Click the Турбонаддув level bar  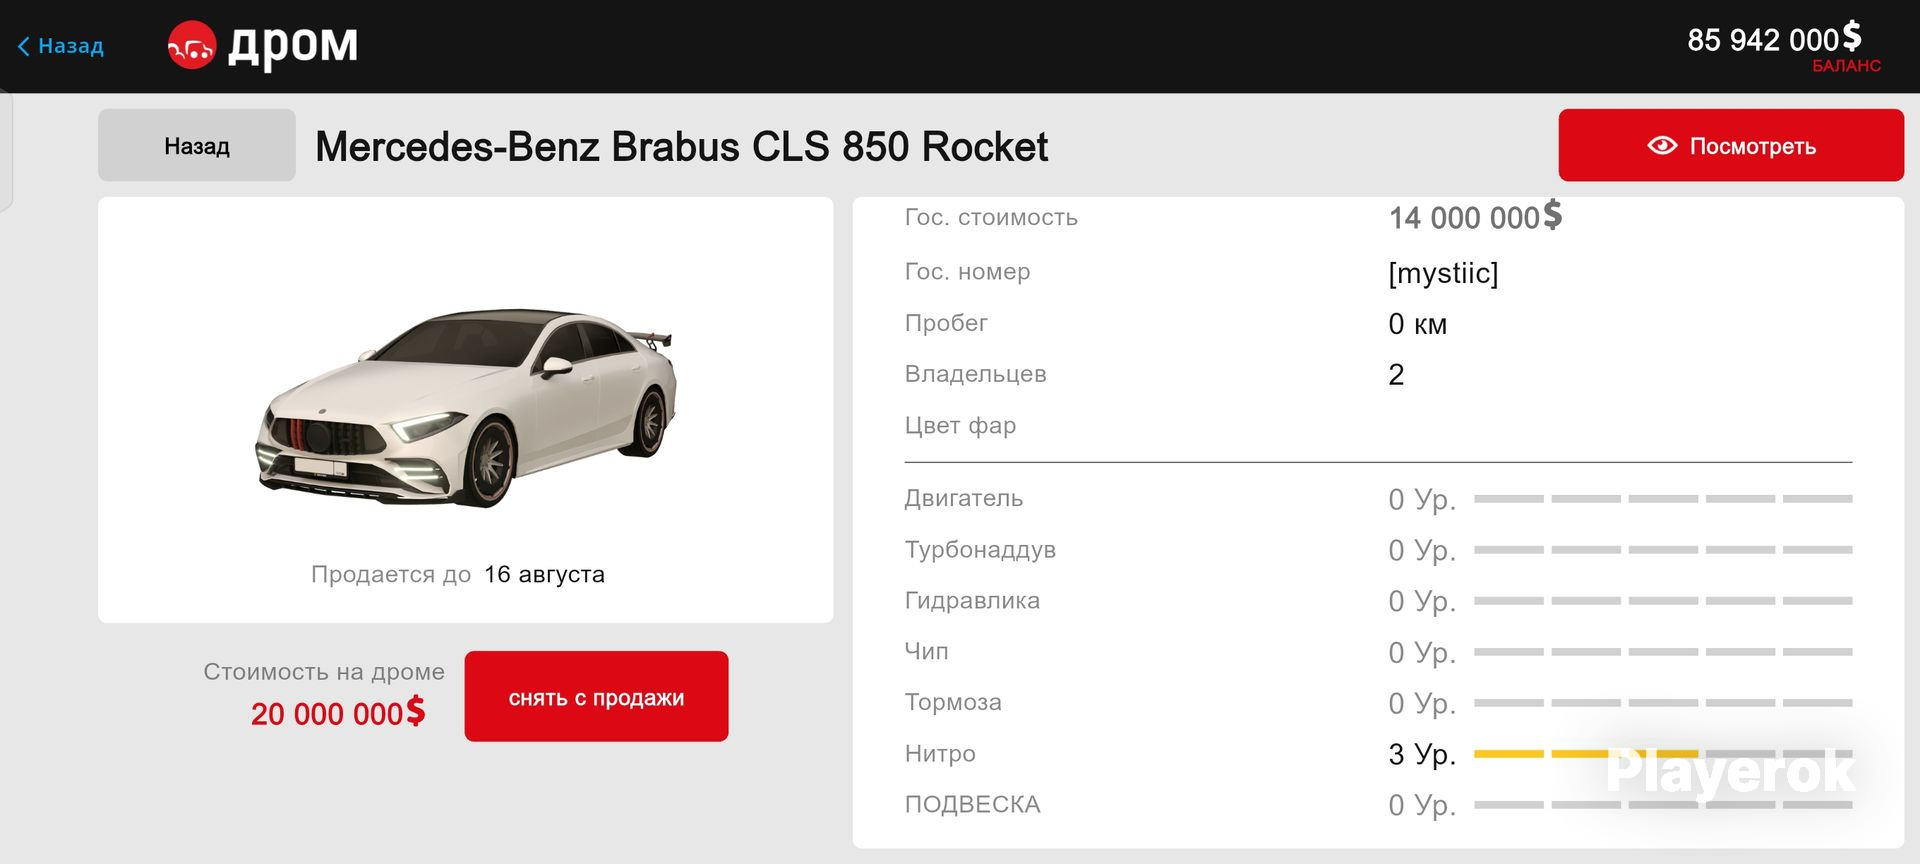1663,550
